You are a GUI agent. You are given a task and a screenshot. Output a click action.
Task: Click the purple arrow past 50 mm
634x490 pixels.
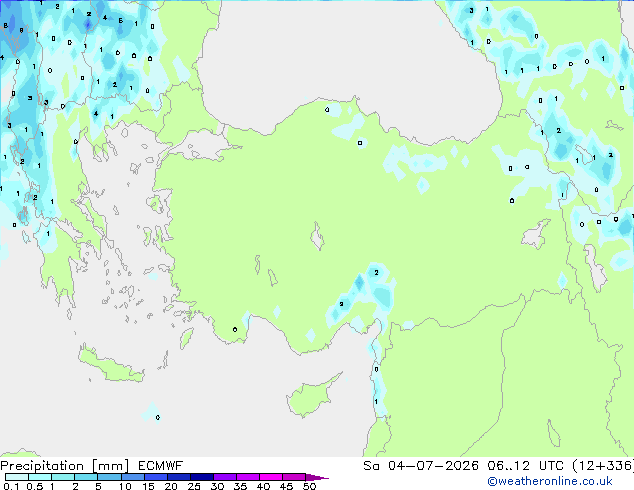pos(317,477)
